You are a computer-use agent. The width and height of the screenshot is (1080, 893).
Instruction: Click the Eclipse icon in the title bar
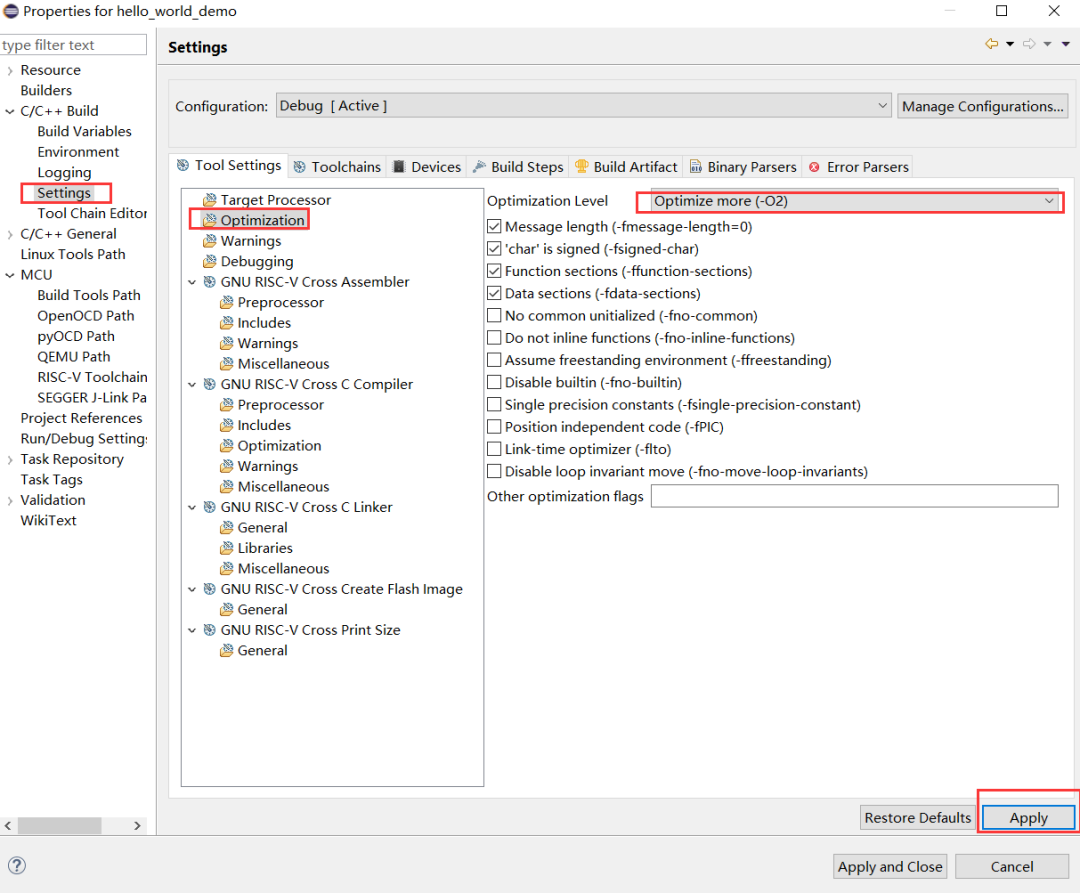(11, 11)
